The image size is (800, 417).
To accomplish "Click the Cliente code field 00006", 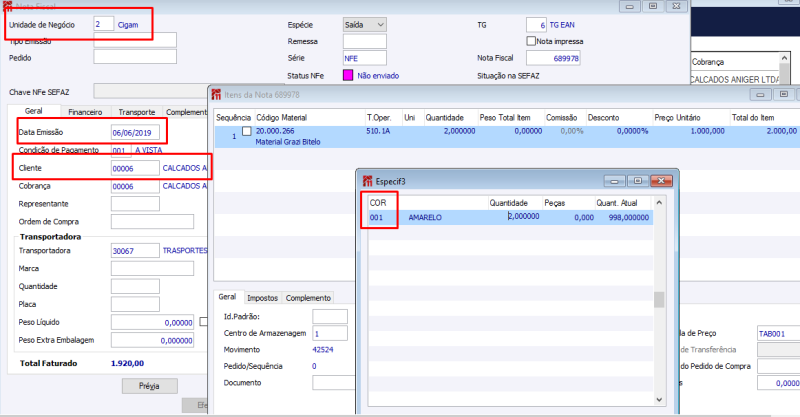I will (135, 168).
